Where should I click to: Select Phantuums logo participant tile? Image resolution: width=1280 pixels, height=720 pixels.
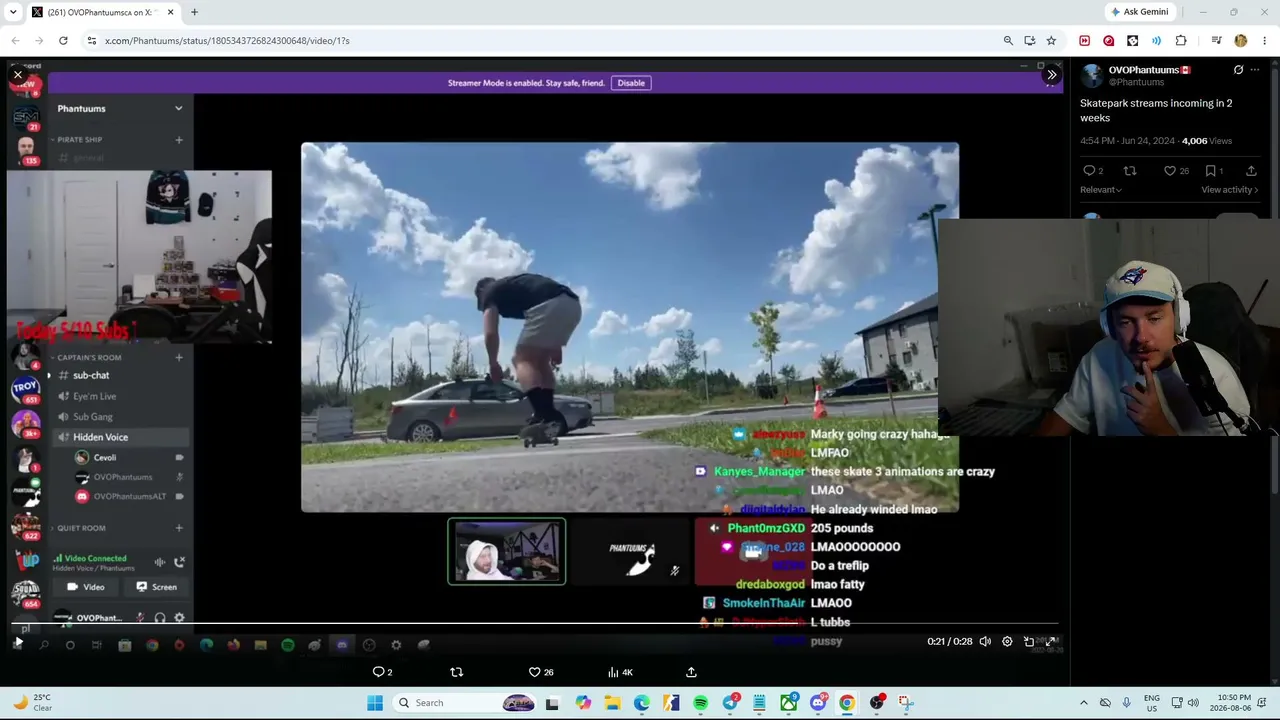click(632, 551)
